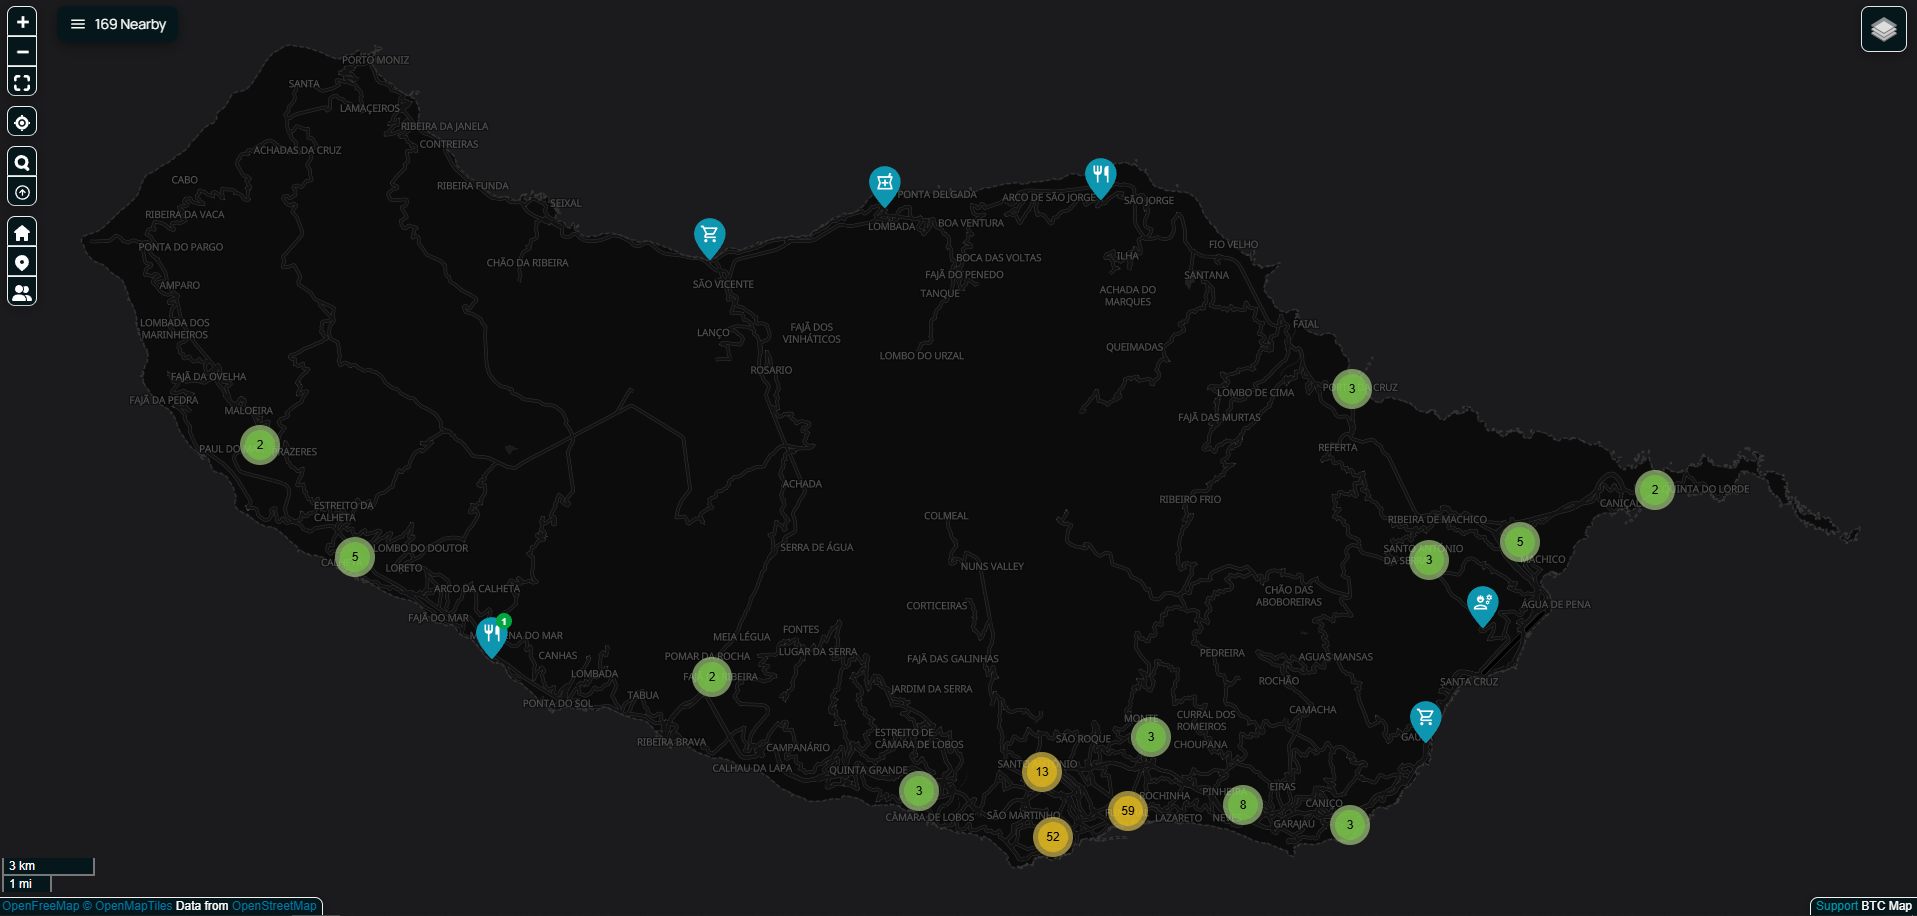Open the map layers switcher
This screenshot has height=916, width=1917.
pos(1883,29)
